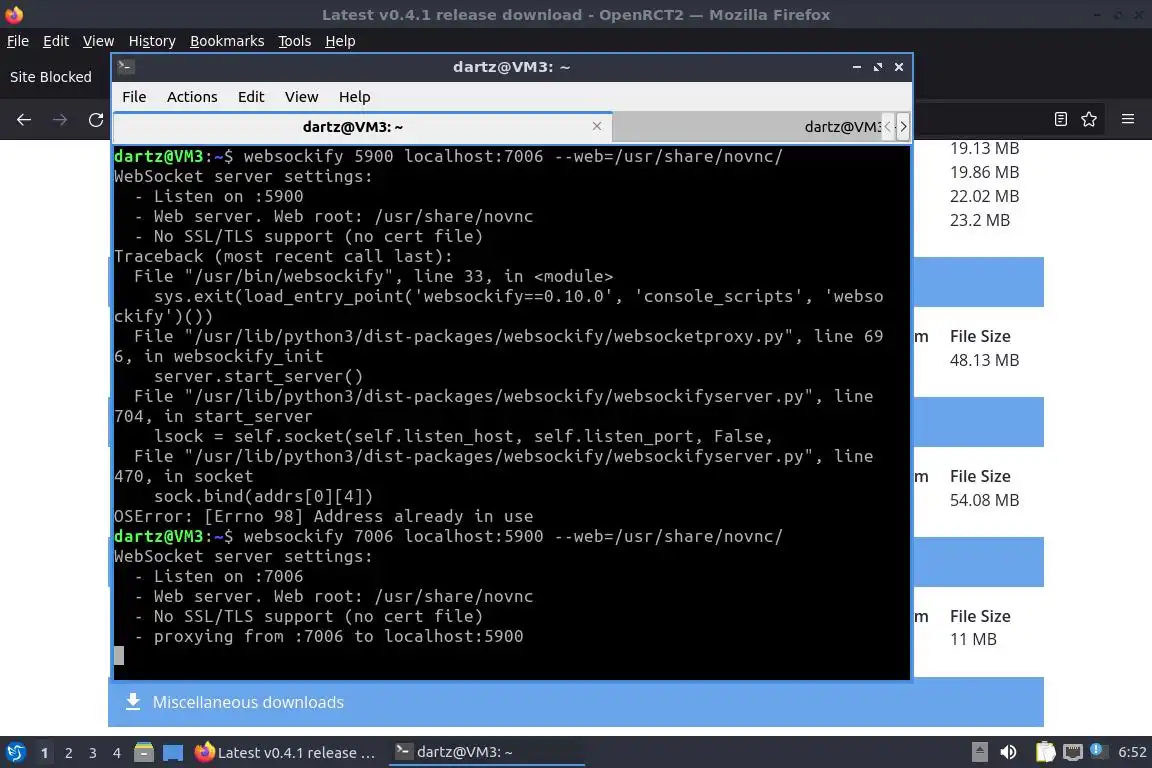Open the start menu on taskbar
This screenshot has height=768, width=1152.
[16, 752]
